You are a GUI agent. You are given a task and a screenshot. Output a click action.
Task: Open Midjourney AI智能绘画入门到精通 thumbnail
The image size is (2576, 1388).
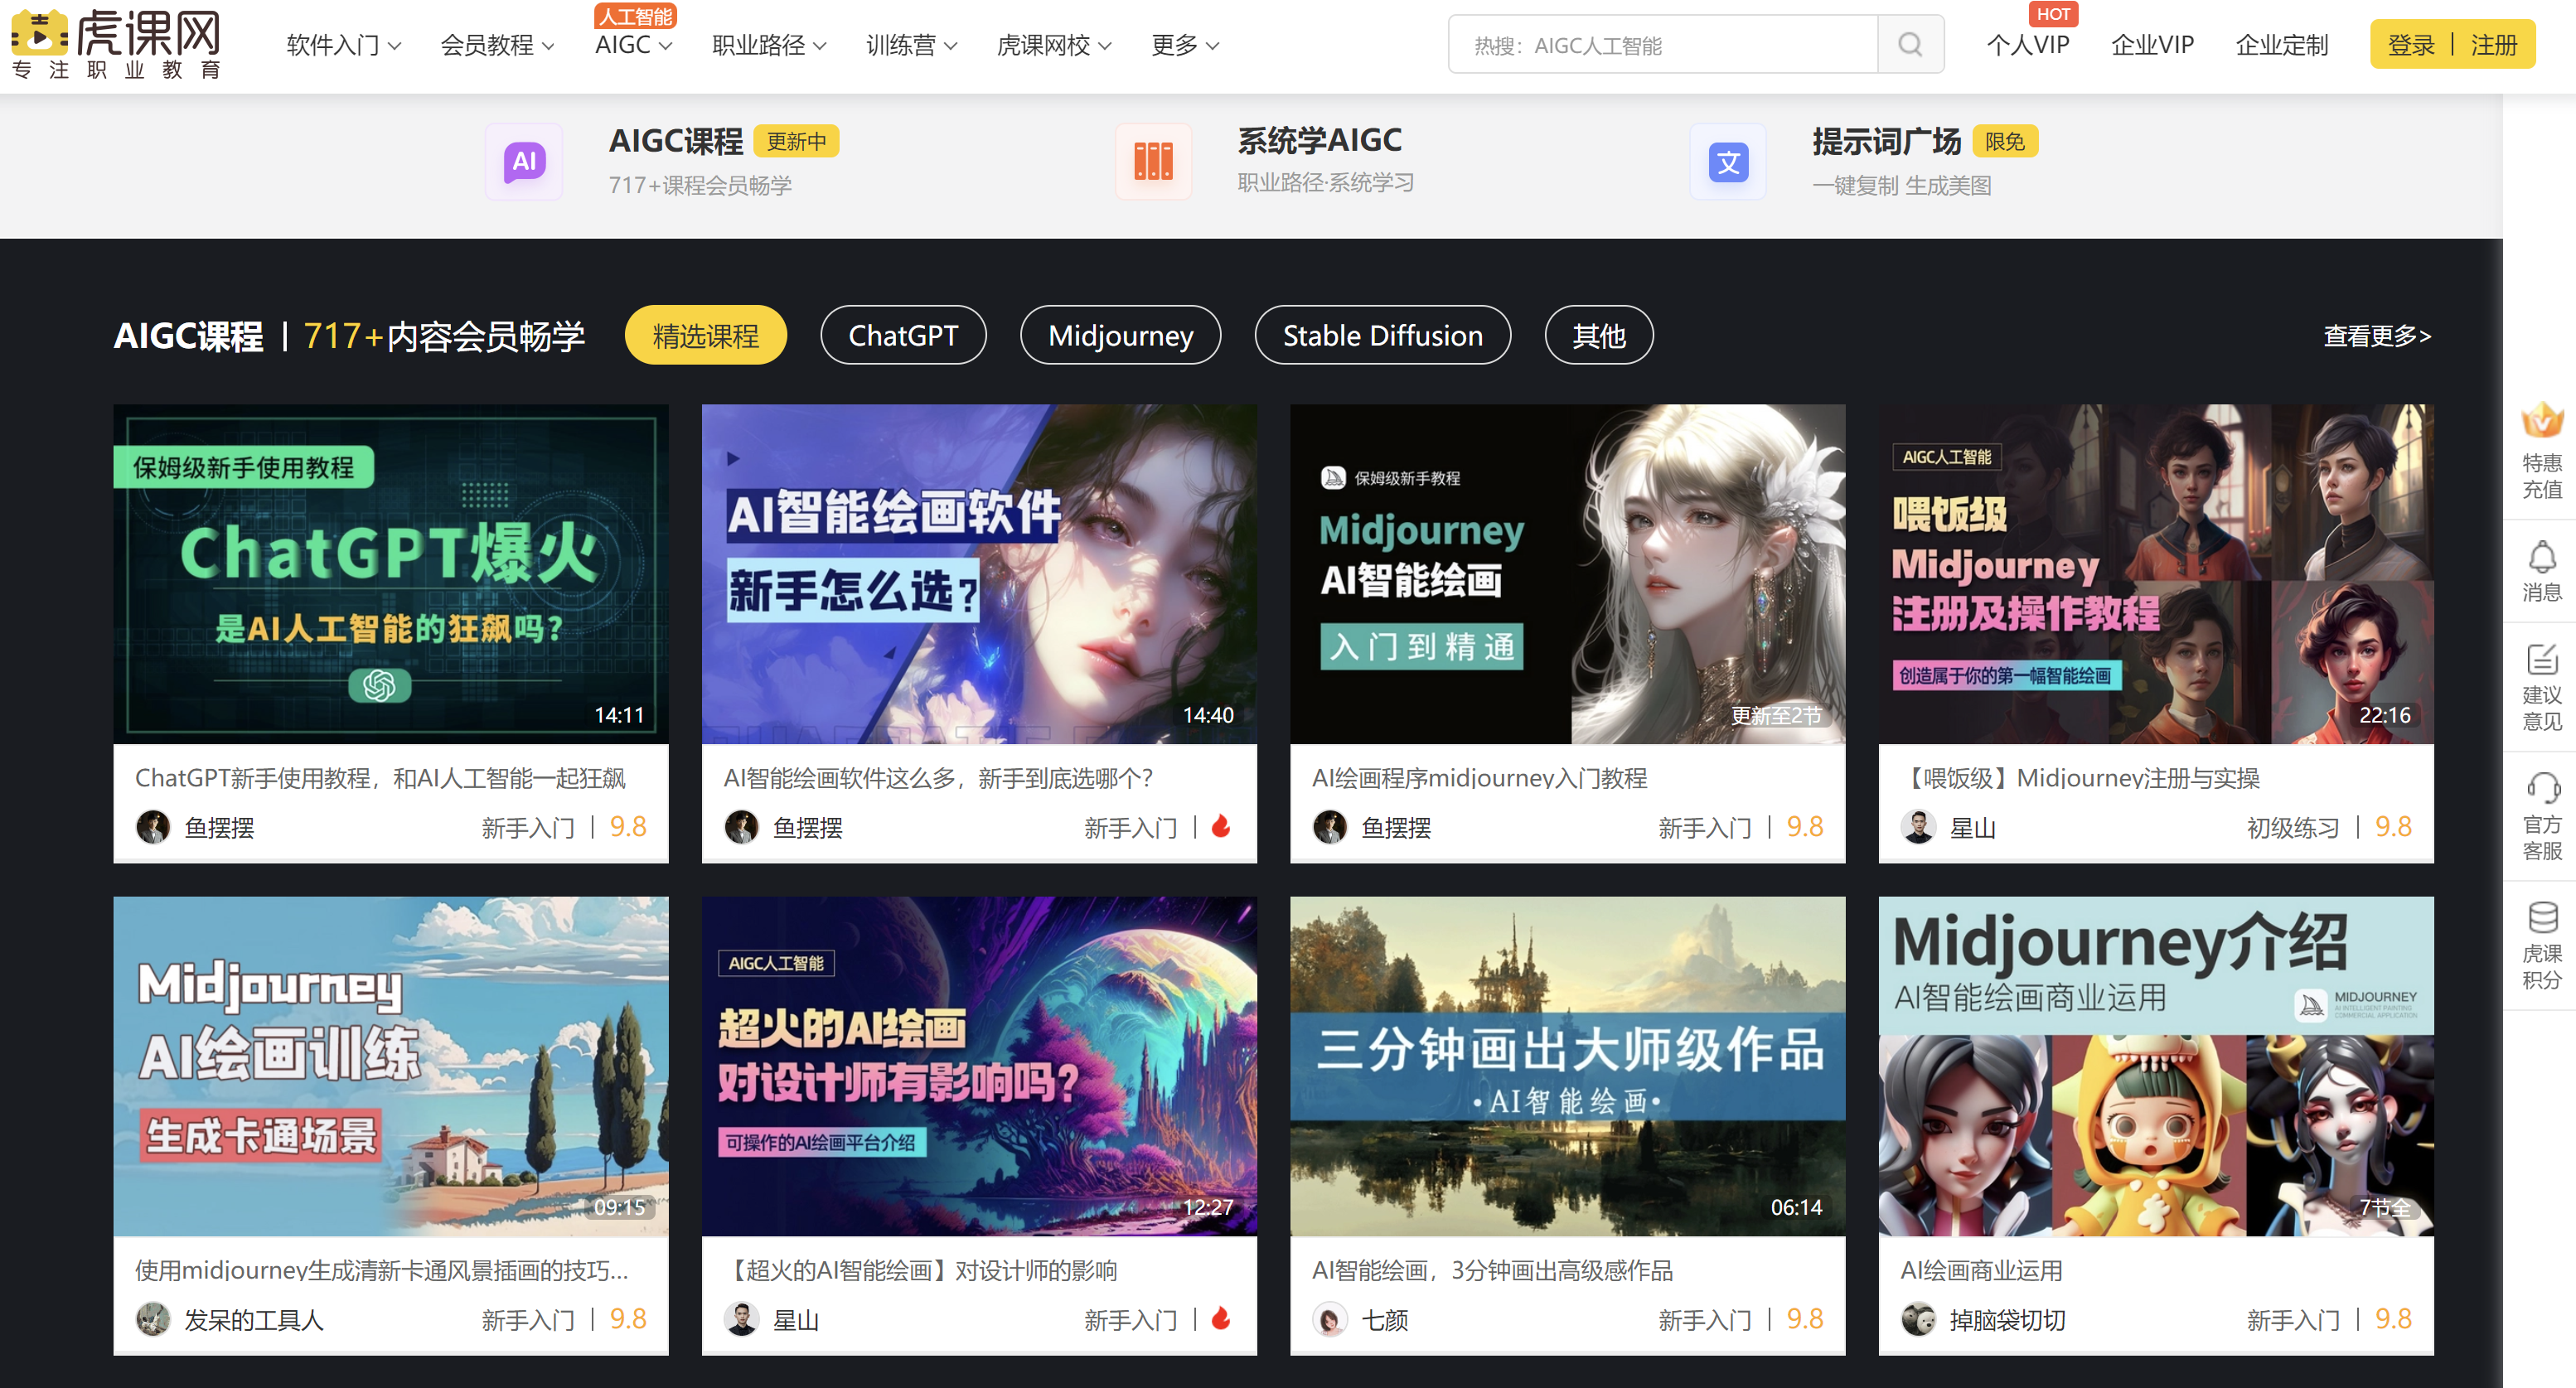pos(1567,573)
